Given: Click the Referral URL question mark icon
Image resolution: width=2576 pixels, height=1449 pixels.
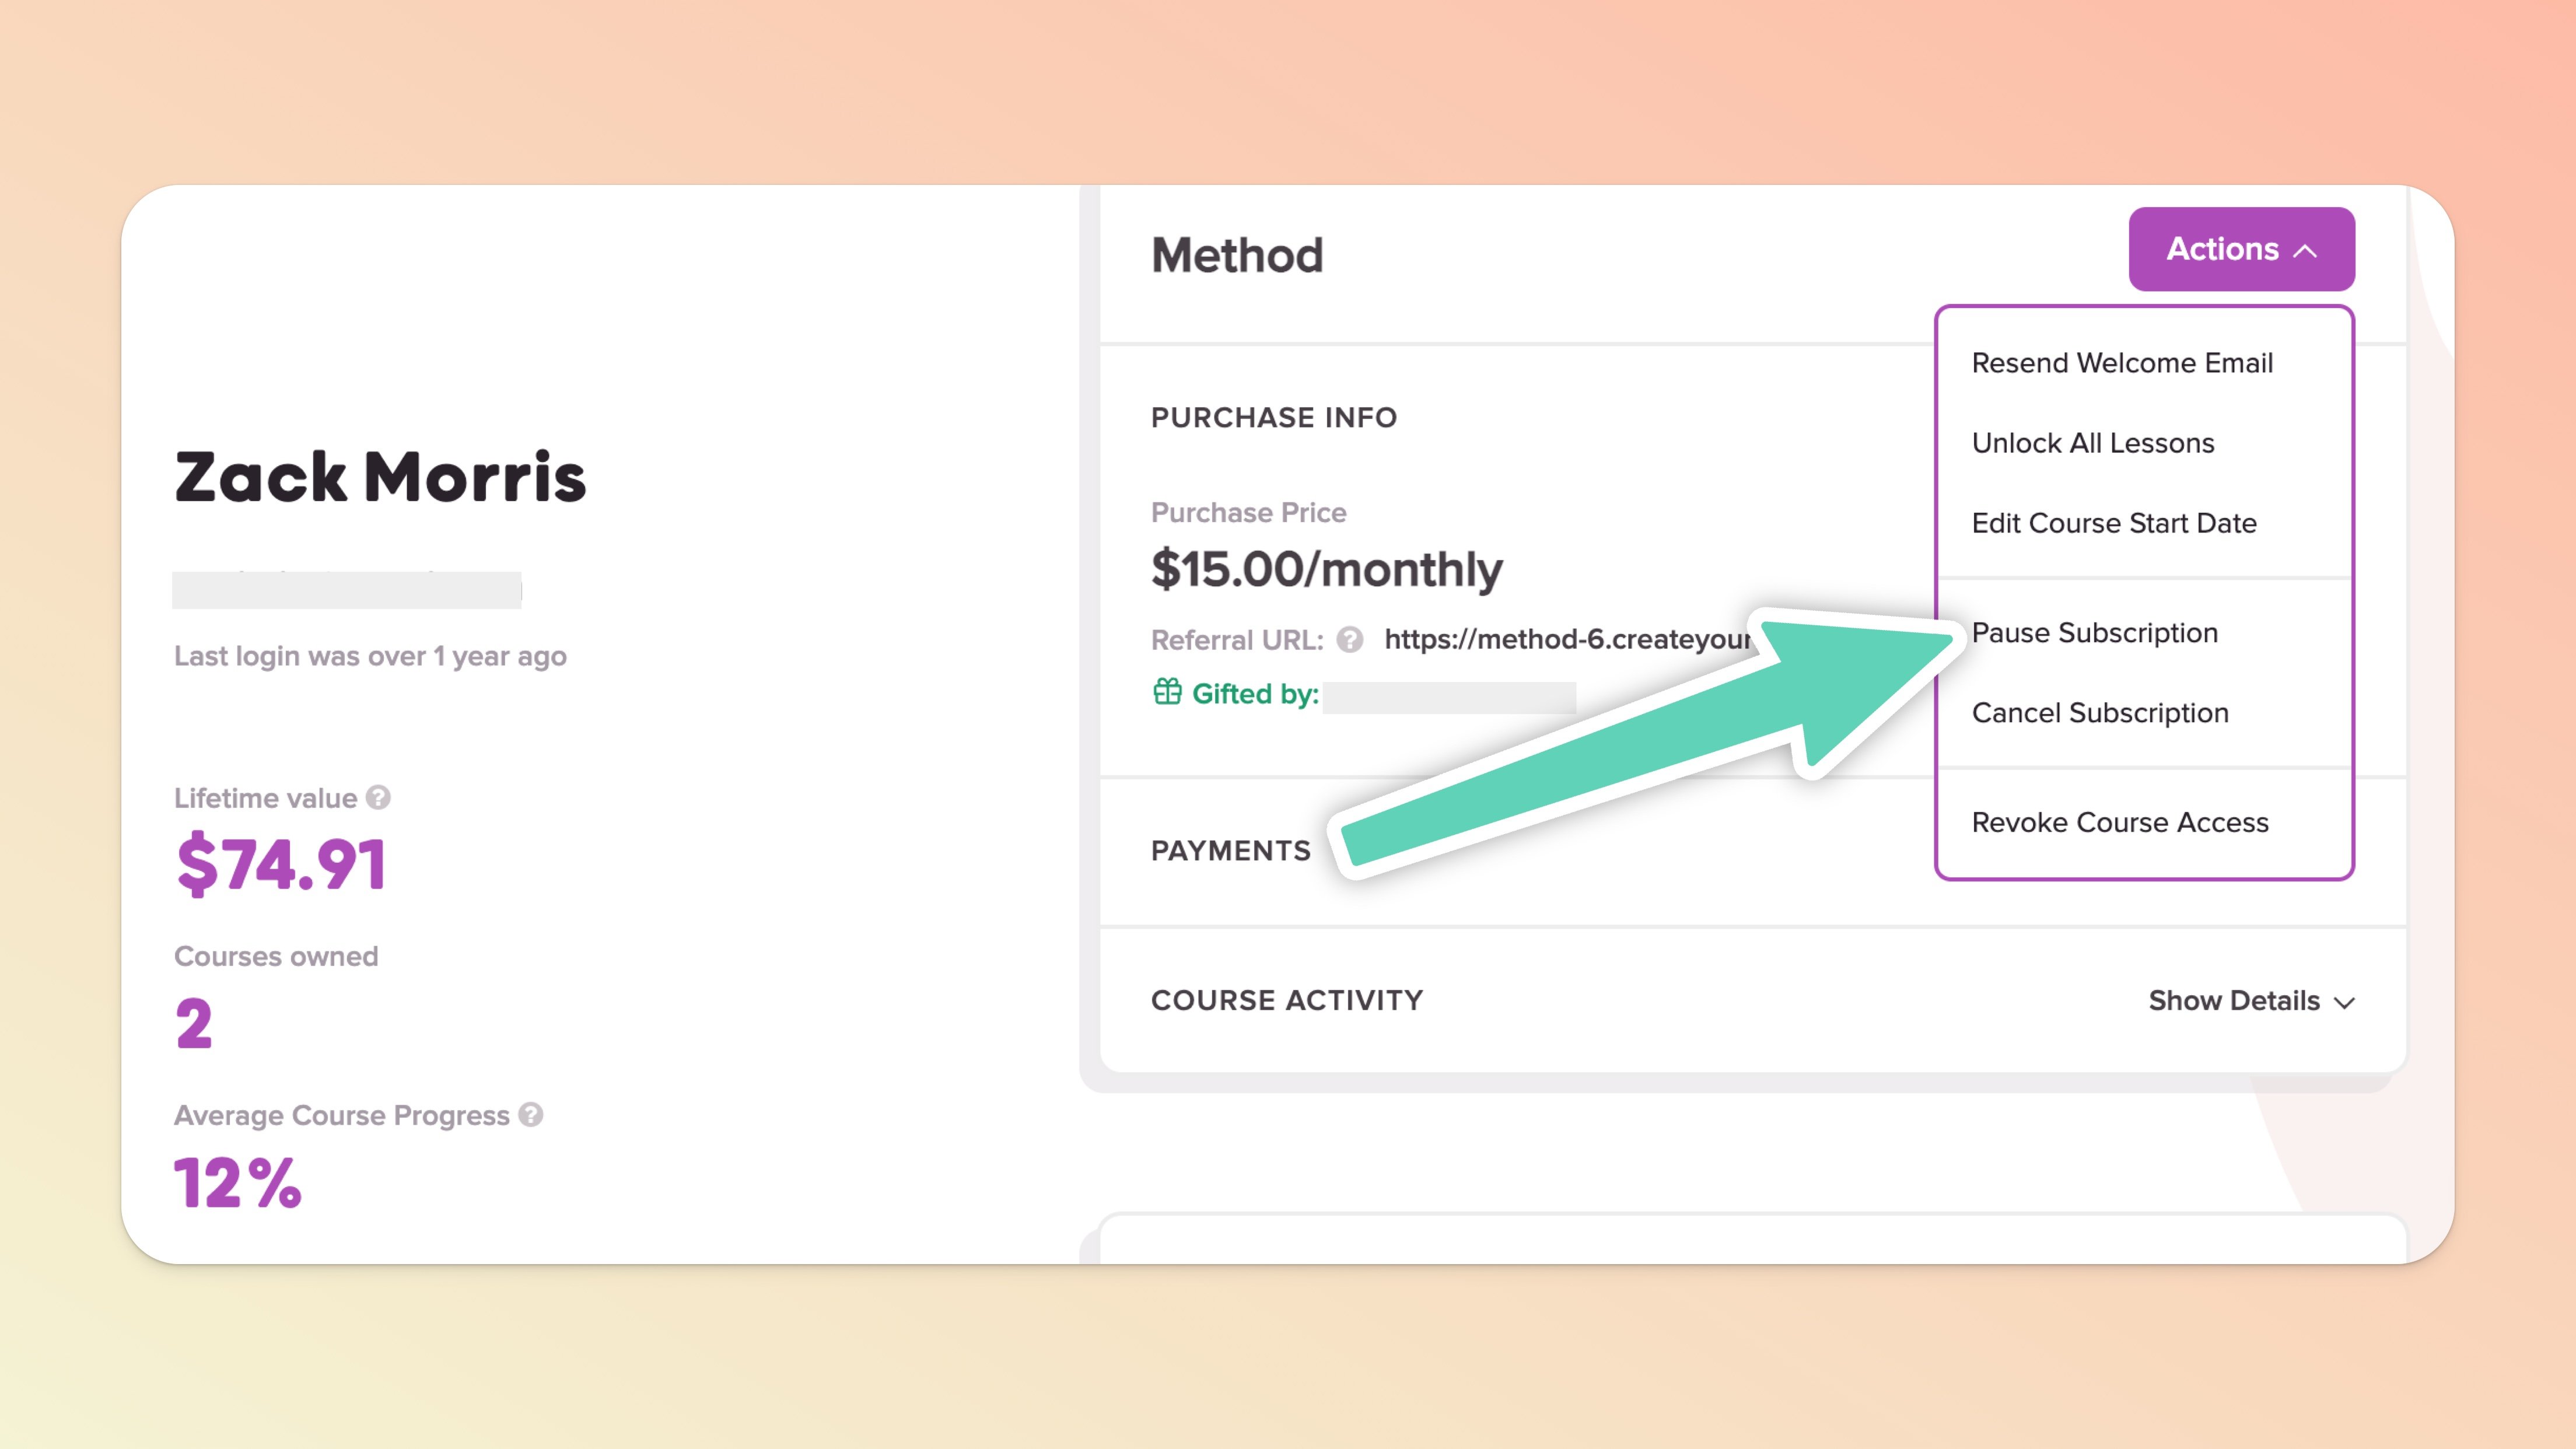Looking at the screenshot, I should tap(1350, 639).
